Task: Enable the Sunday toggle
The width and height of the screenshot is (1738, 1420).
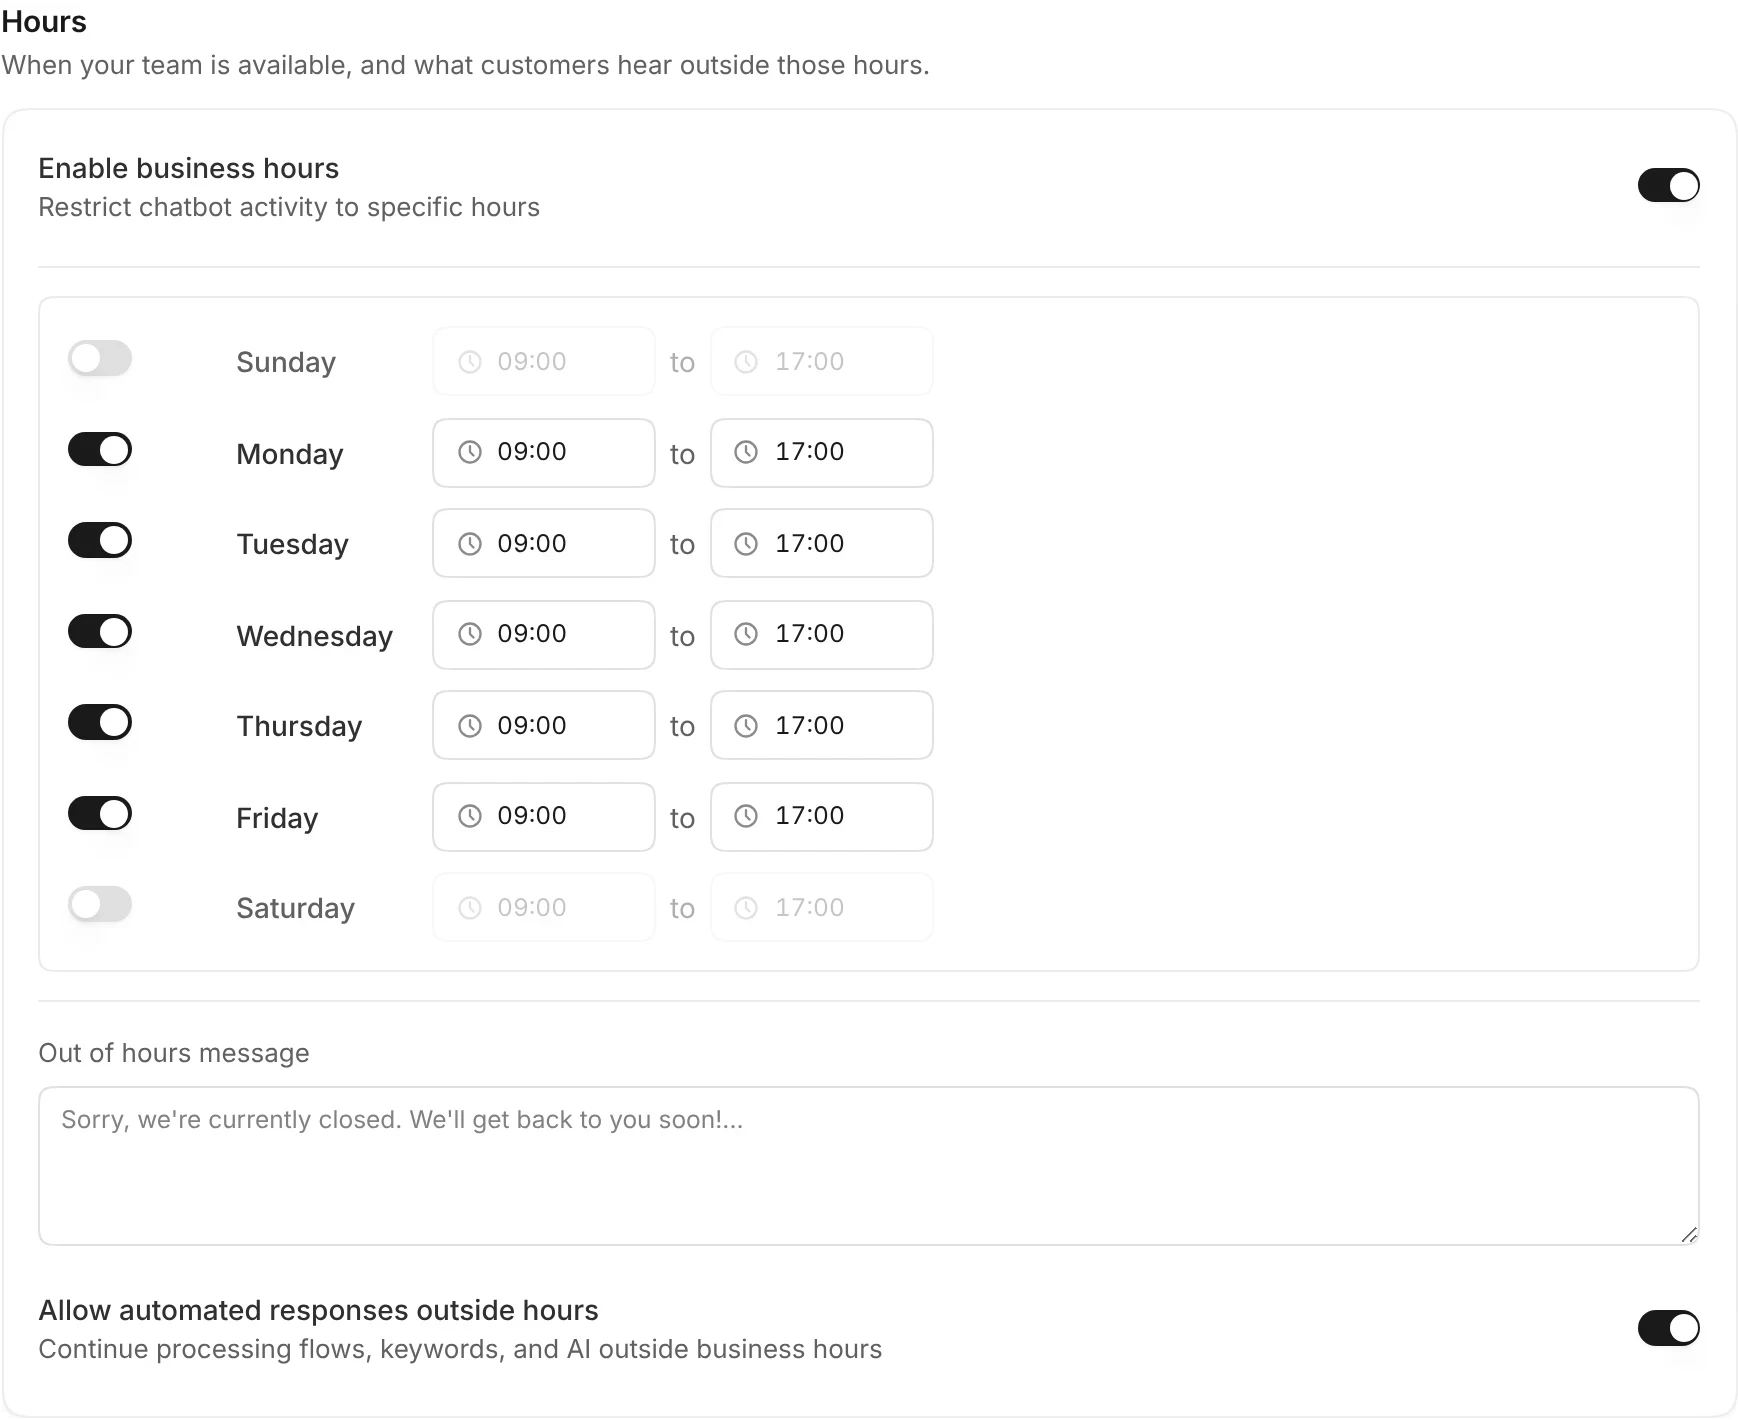Action: tap(100, 358)
